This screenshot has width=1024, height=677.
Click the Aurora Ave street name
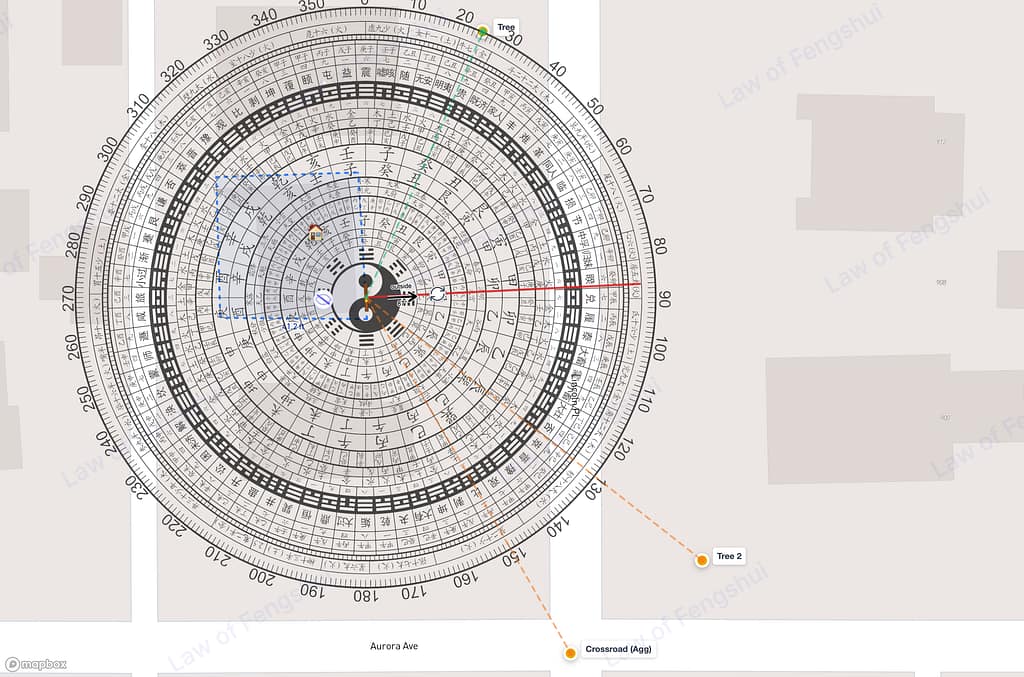(x=396, y=645)
